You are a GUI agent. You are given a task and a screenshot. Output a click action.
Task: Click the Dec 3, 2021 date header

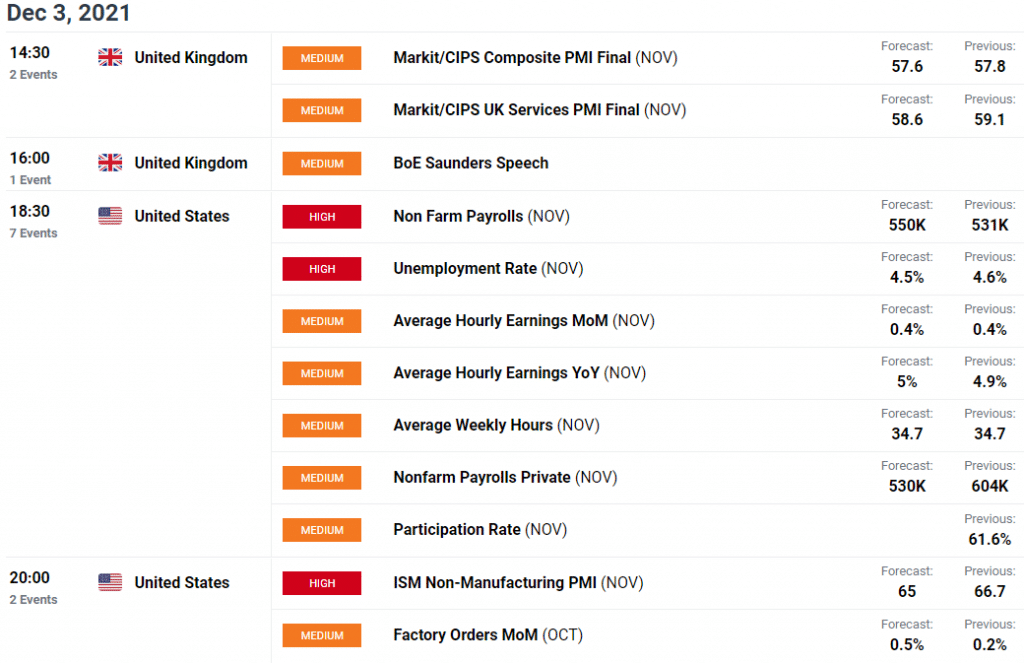click(x=69, y=13)
